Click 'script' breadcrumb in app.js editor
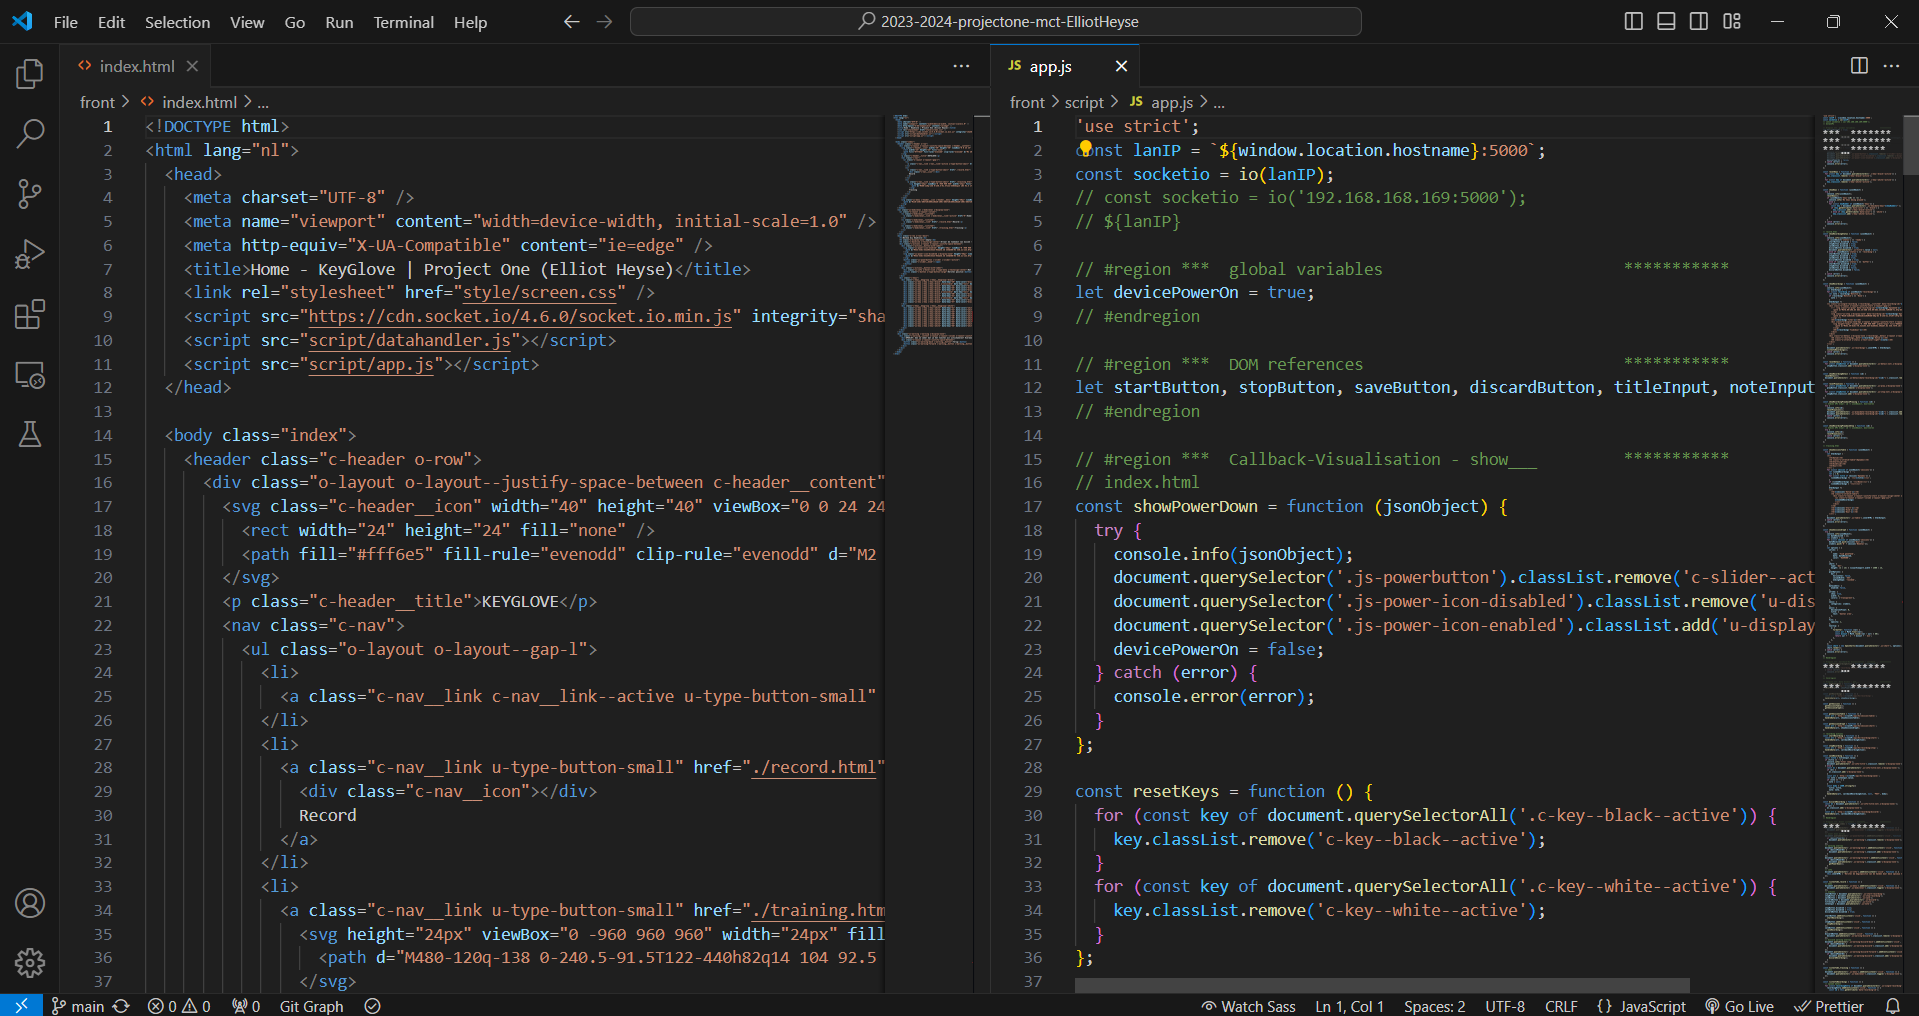 click(x=1084, y=102)
